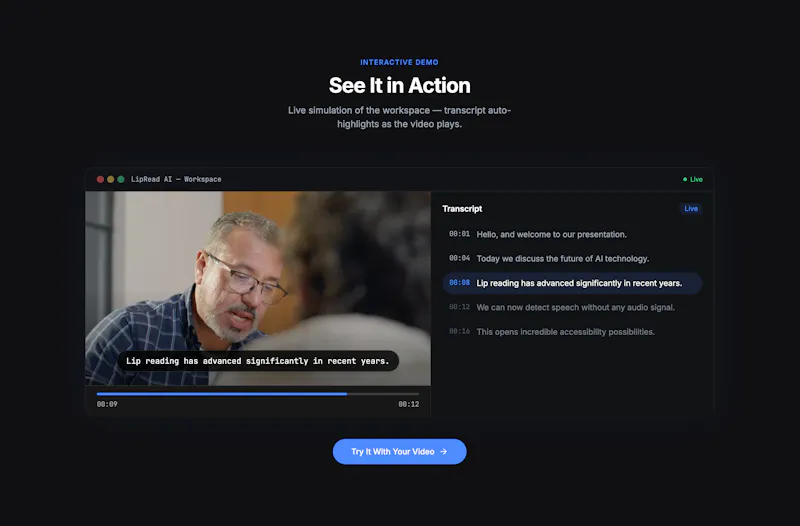Click the green Live status indicator in titlebar
Screen dimensions: 800x526
click(x=693, y=180)
